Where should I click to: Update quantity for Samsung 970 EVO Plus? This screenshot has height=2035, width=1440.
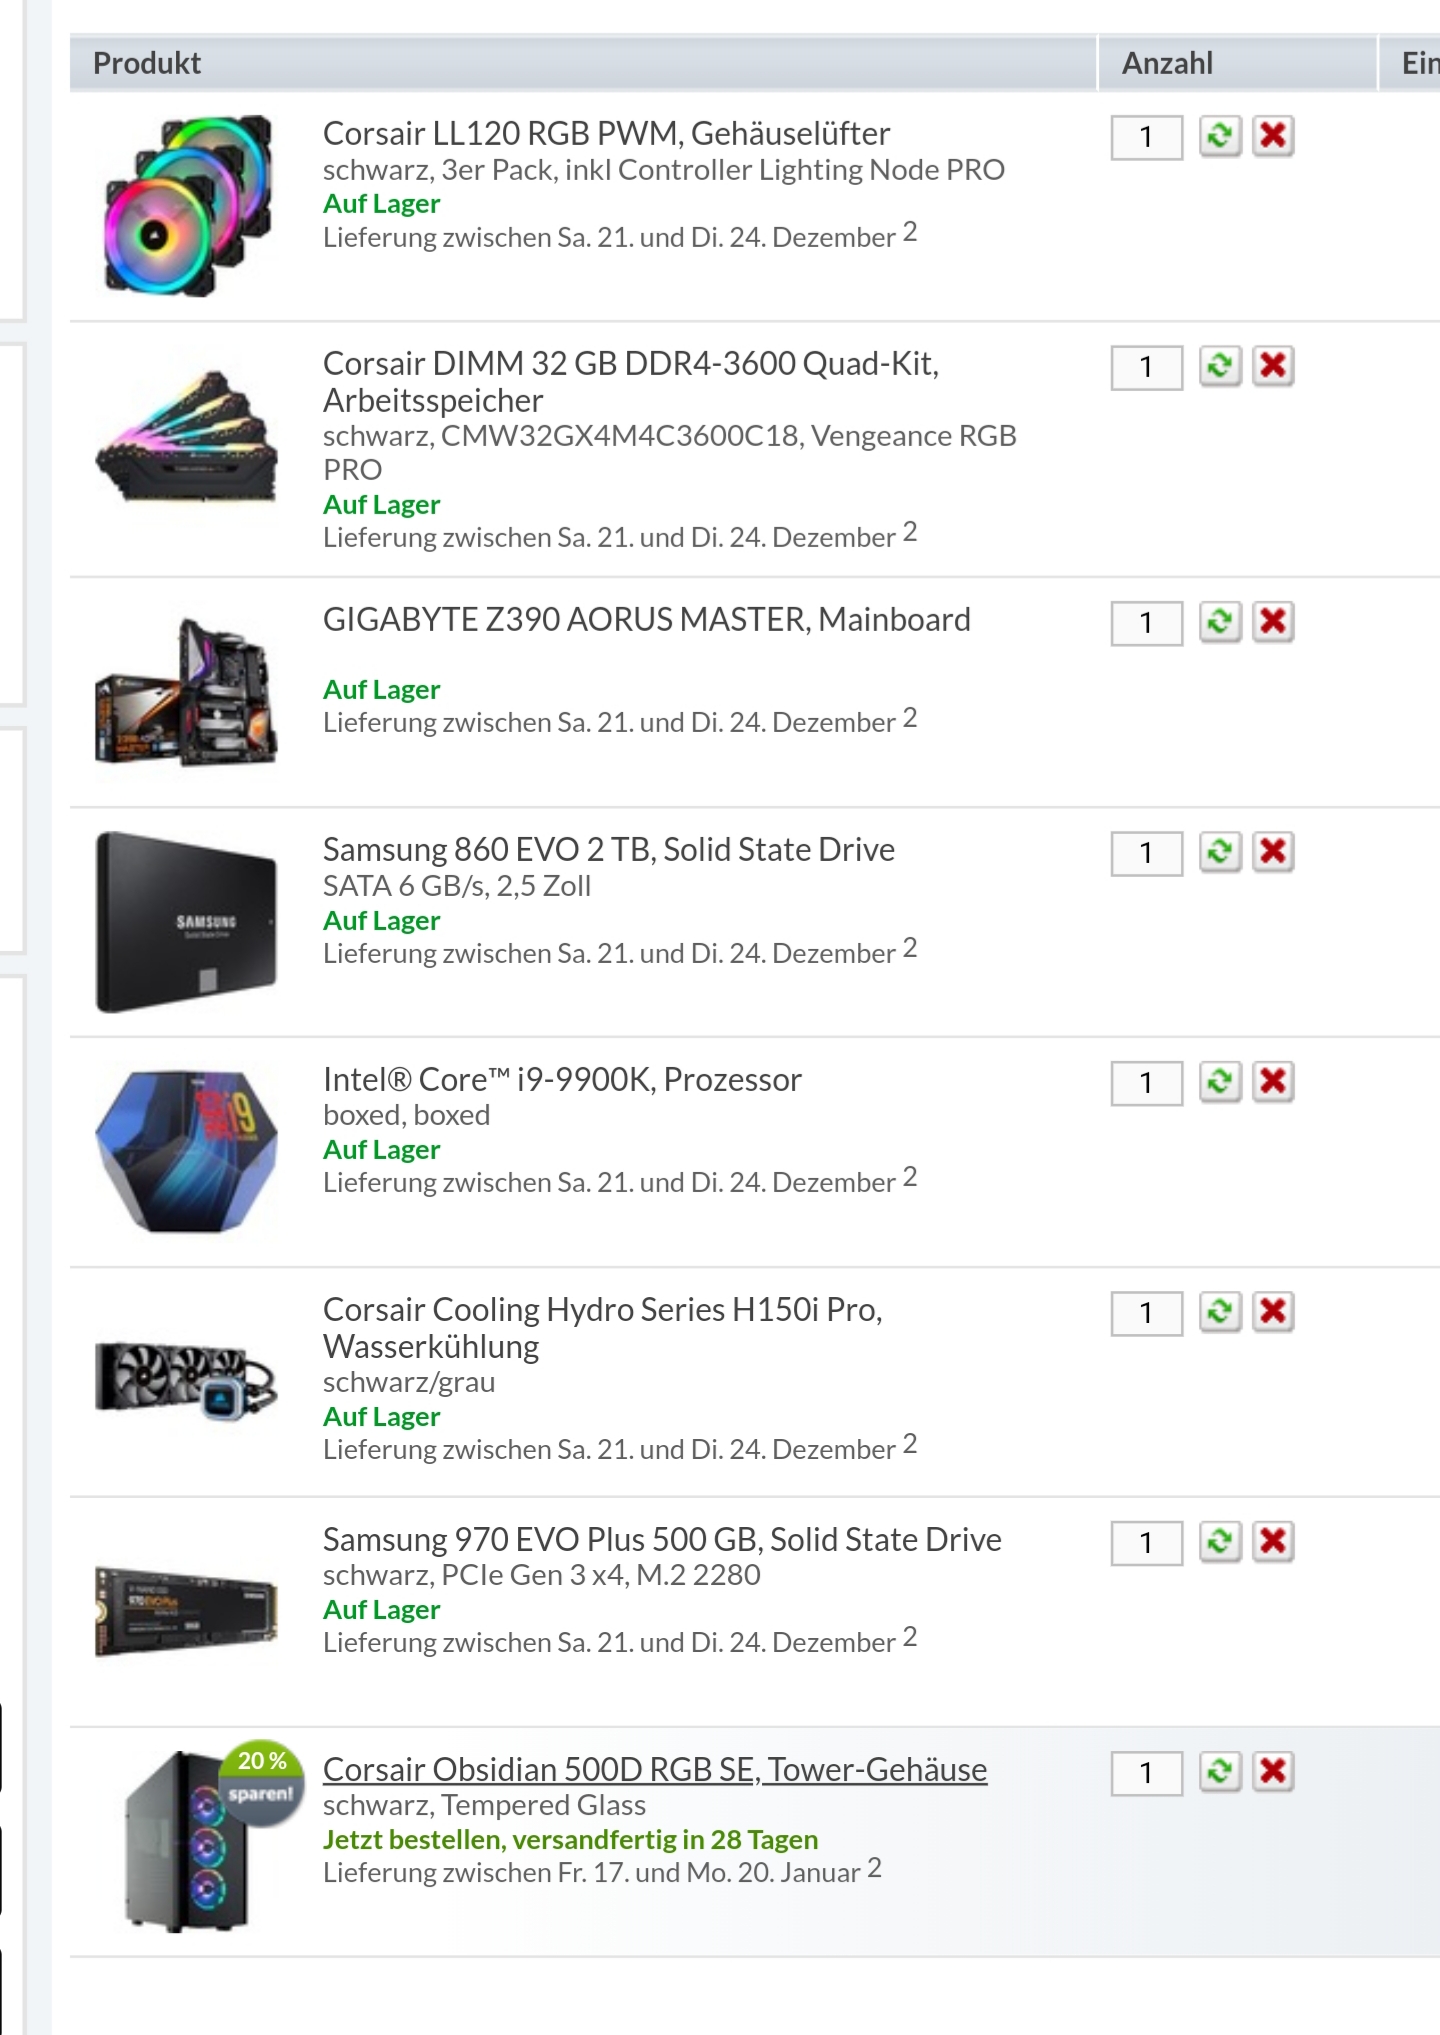[x=1220, y=1542]
